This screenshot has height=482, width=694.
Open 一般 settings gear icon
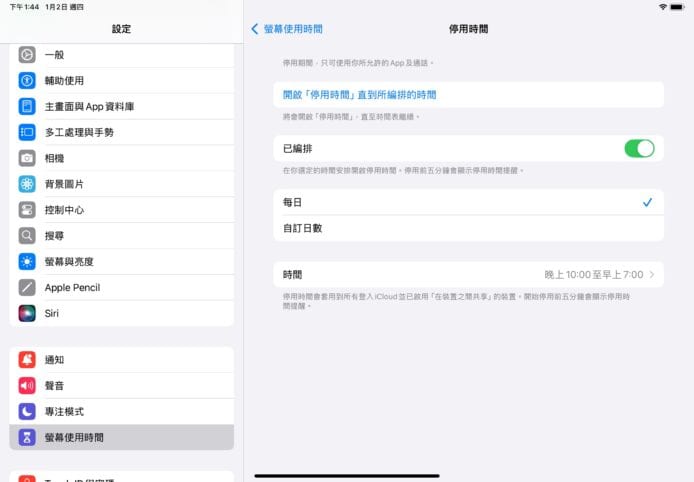point(27,54)
